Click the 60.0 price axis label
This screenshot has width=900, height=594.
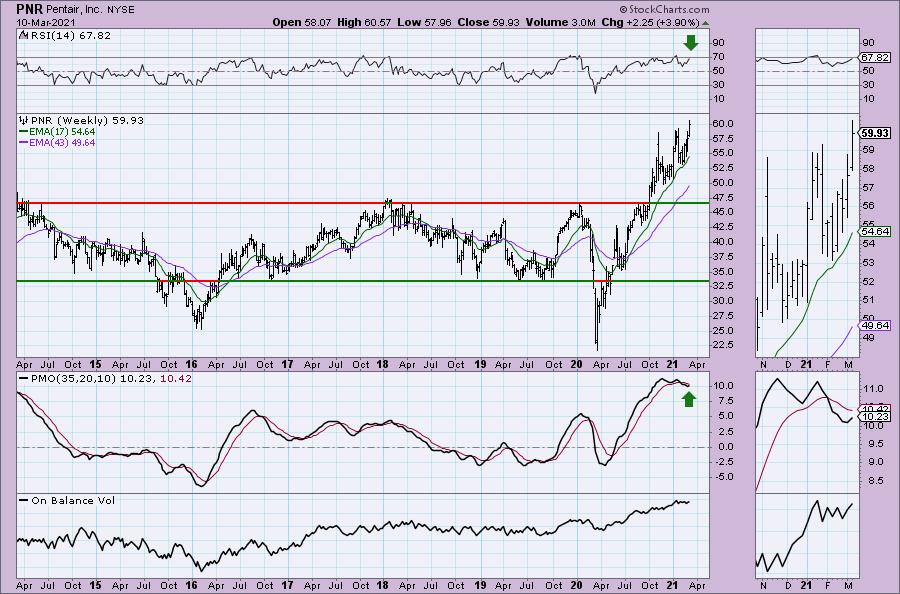[x=723, y=124]
